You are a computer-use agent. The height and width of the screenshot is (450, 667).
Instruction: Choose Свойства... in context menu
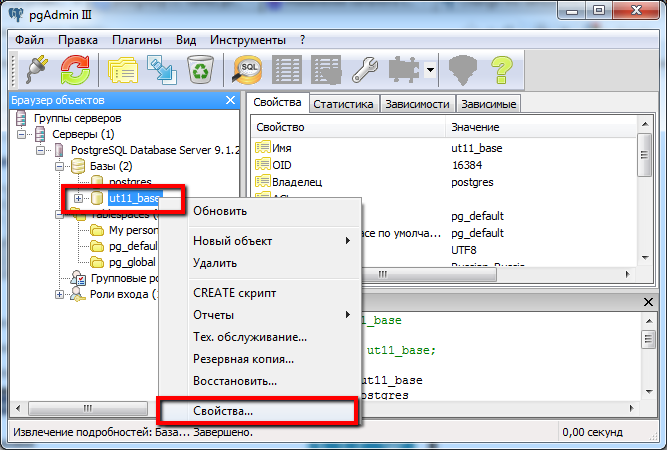(x=260, y=411)
